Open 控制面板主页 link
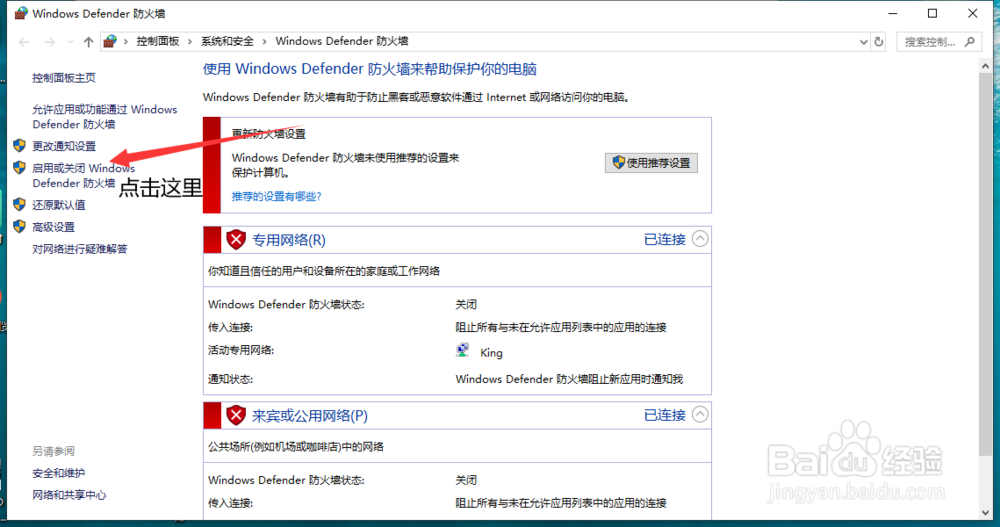Image resolution: width=1000 pixels, height=527 pixels. point(64,78)
